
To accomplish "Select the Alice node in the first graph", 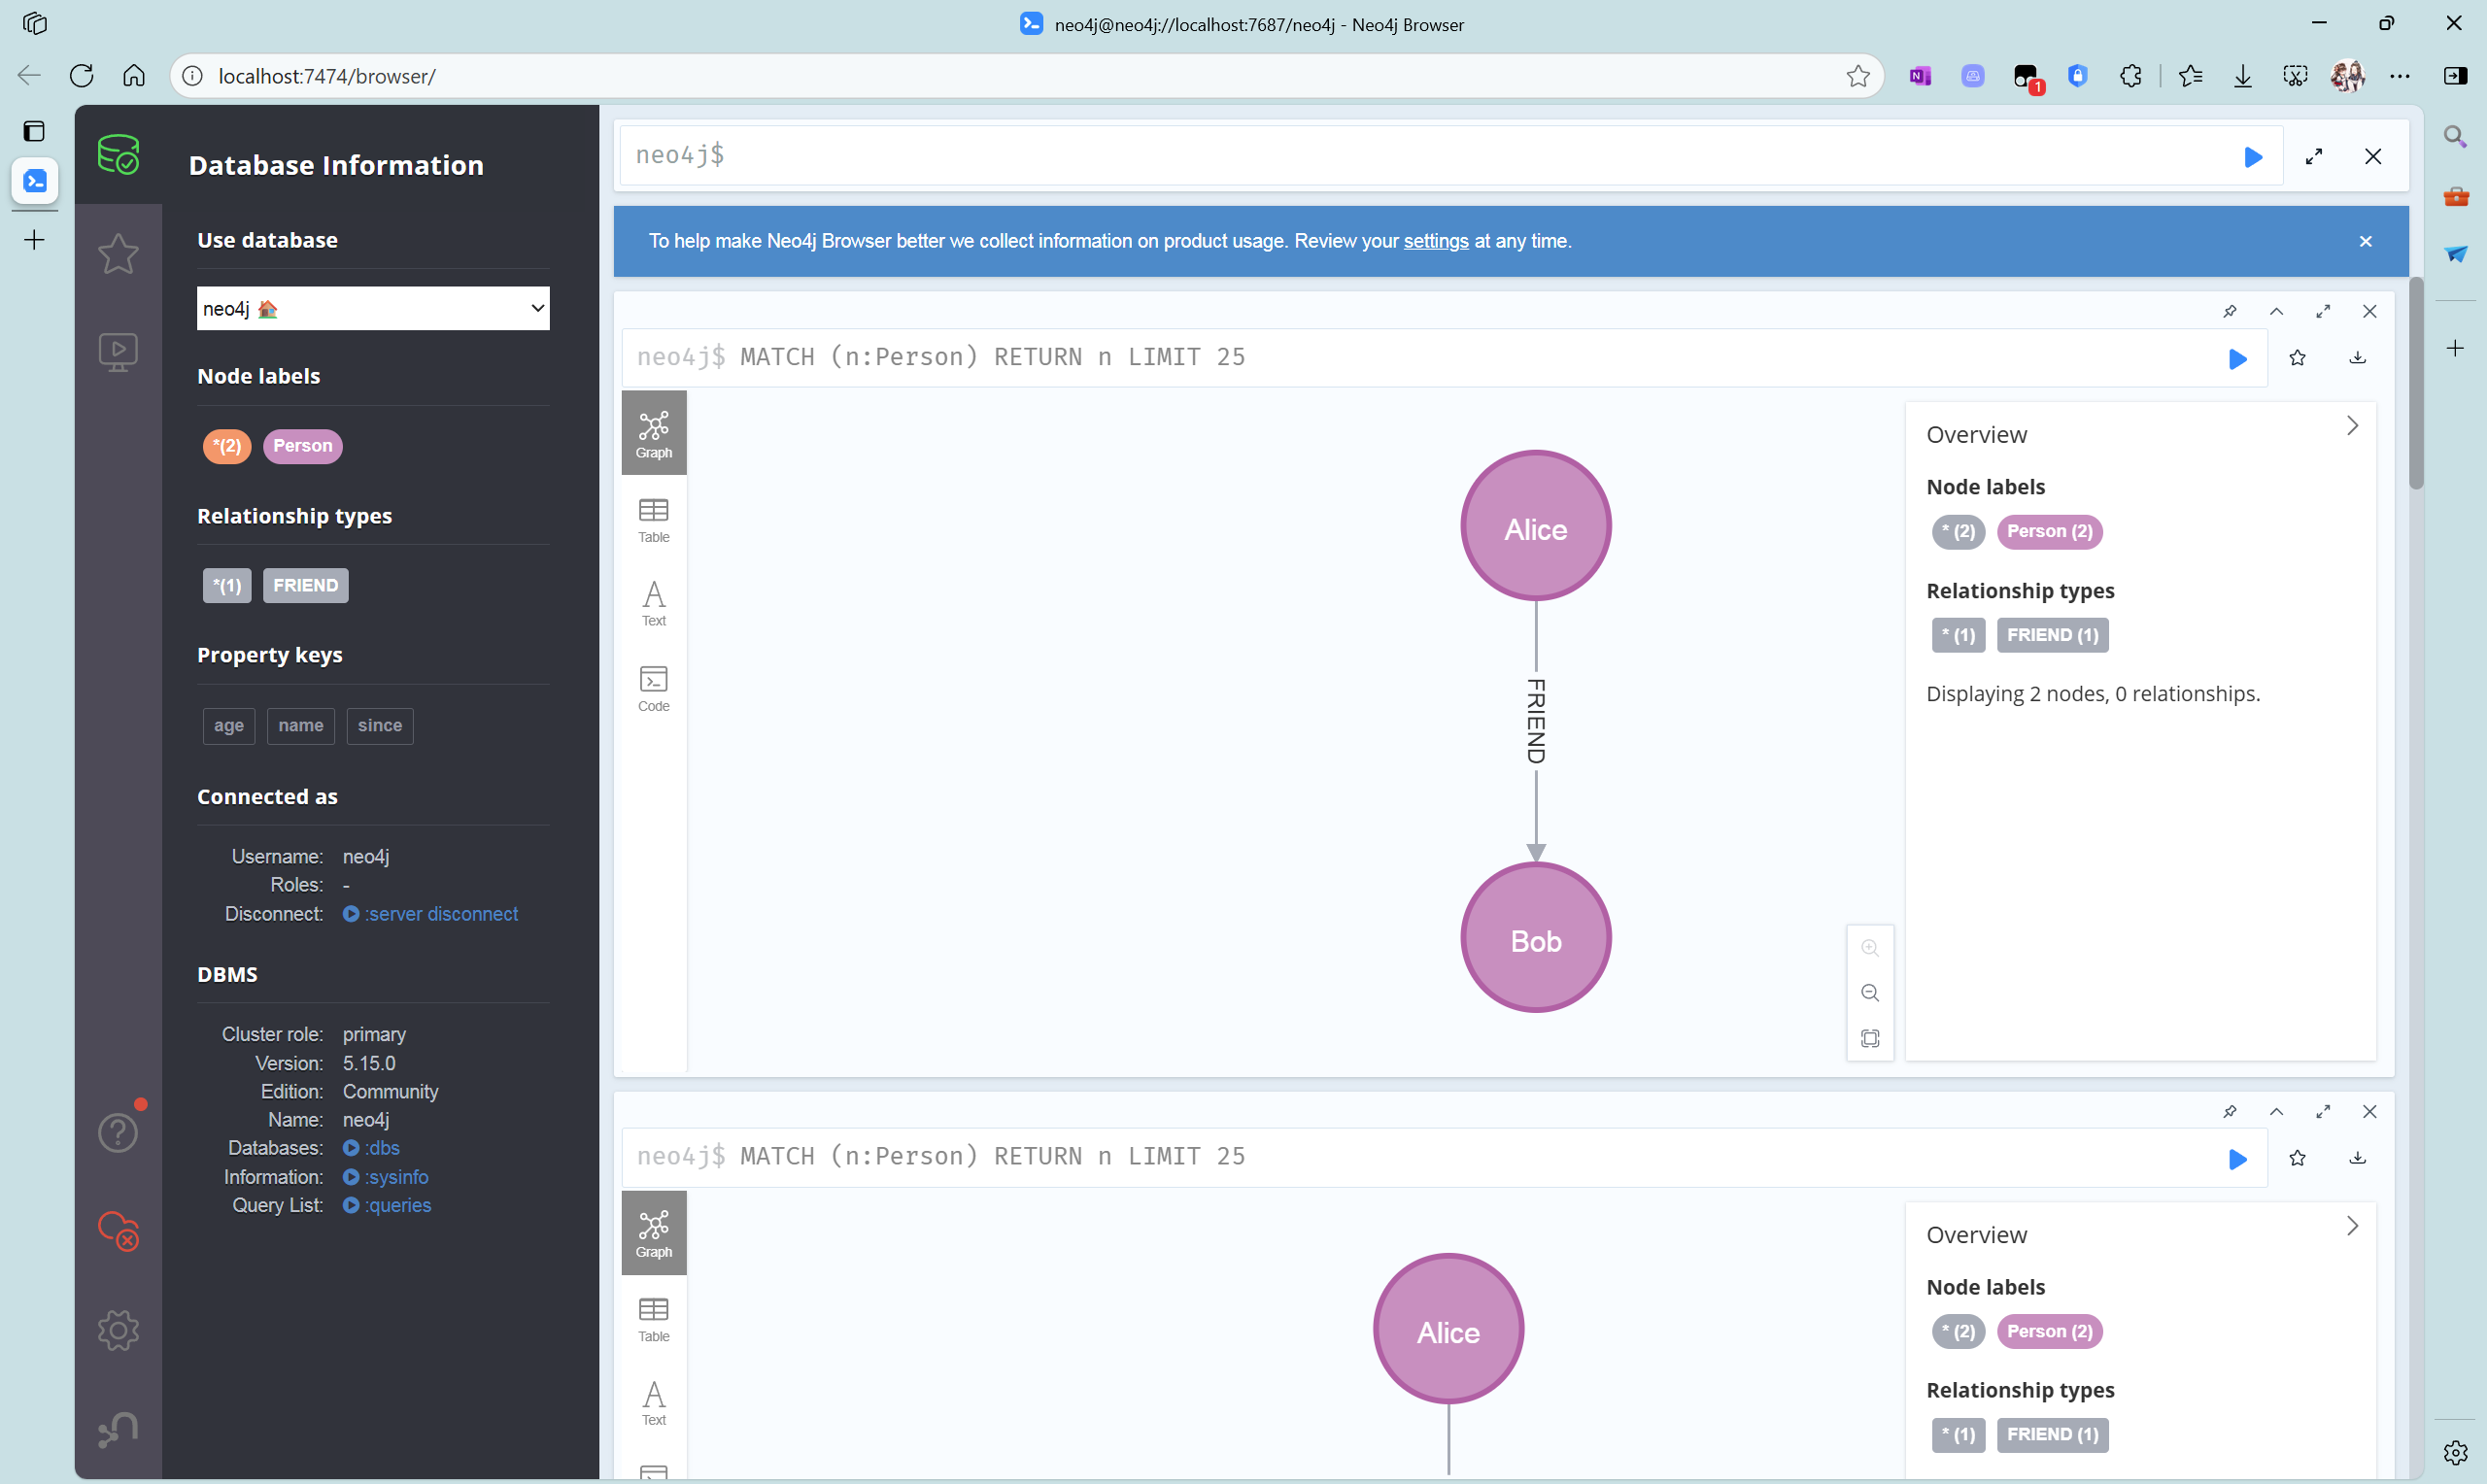I will tap(1536, 526).
